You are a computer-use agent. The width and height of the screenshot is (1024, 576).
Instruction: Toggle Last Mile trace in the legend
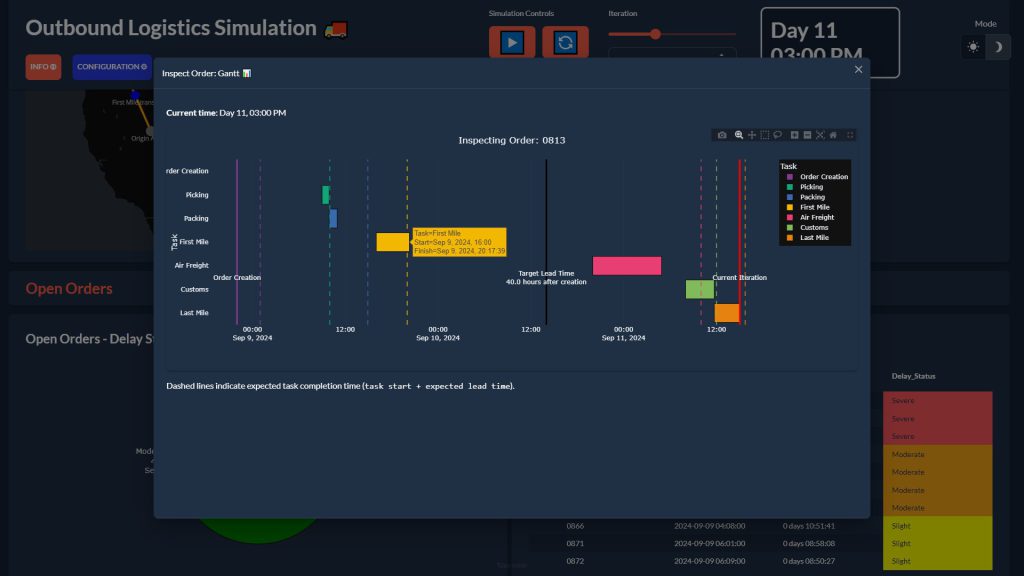tap(807, 238)
